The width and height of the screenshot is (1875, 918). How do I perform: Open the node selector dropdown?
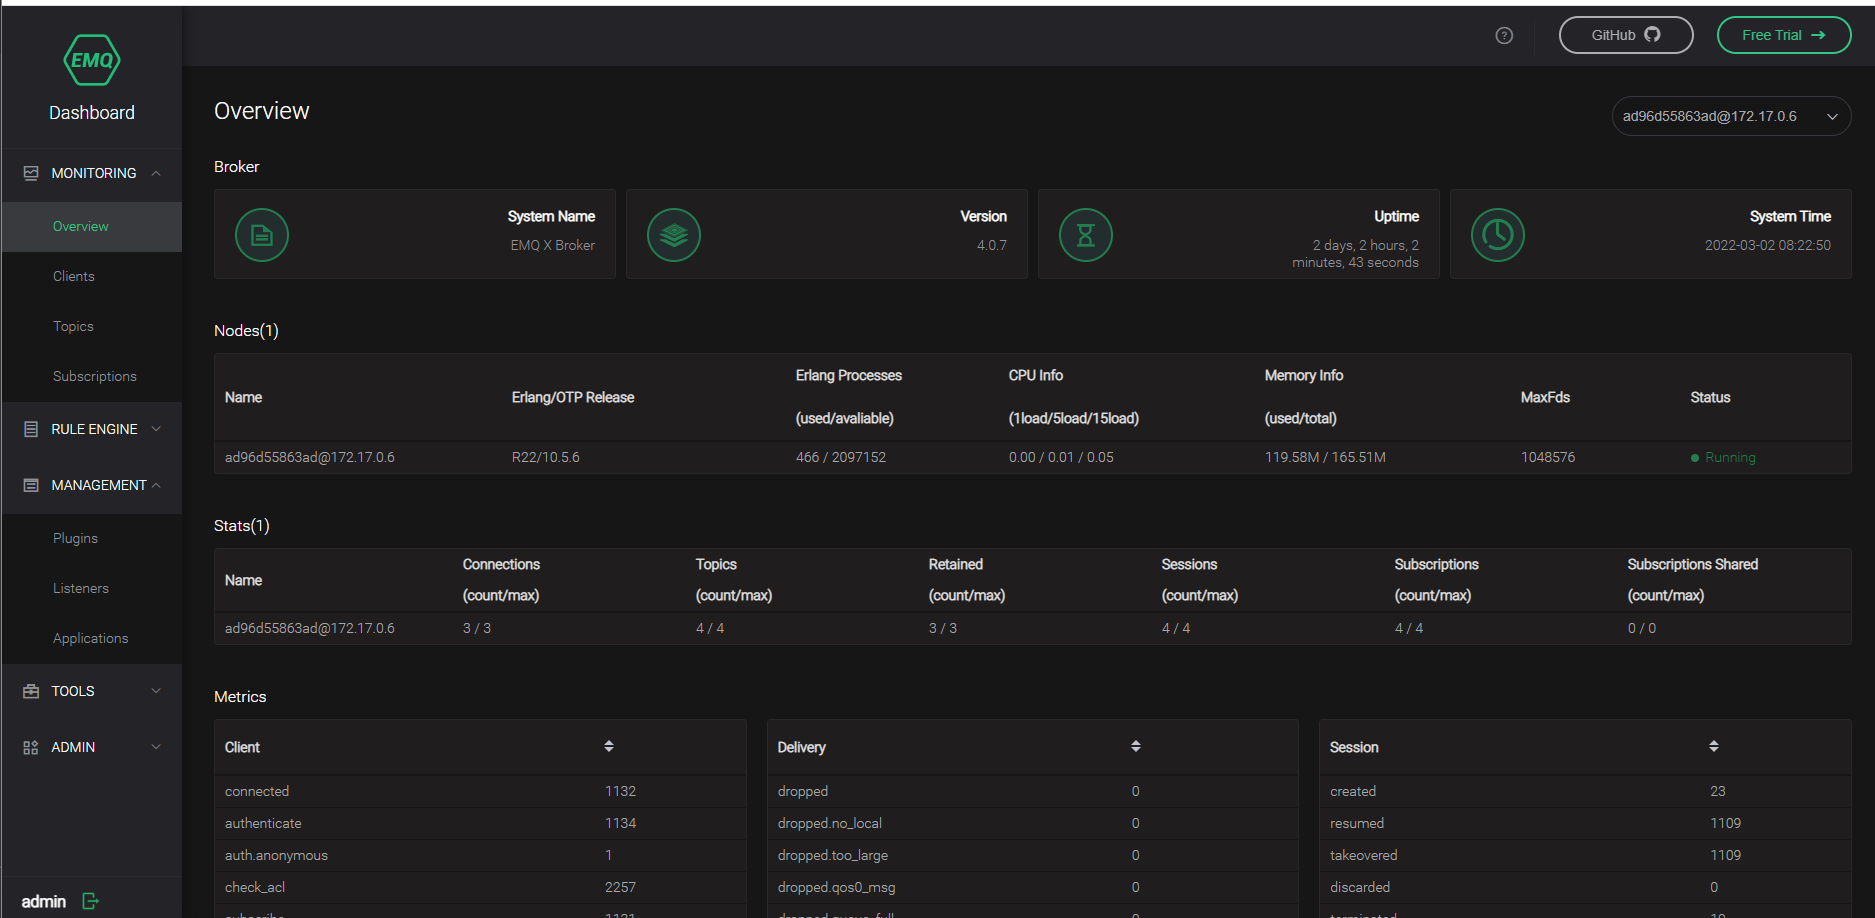pos(1731,116)
